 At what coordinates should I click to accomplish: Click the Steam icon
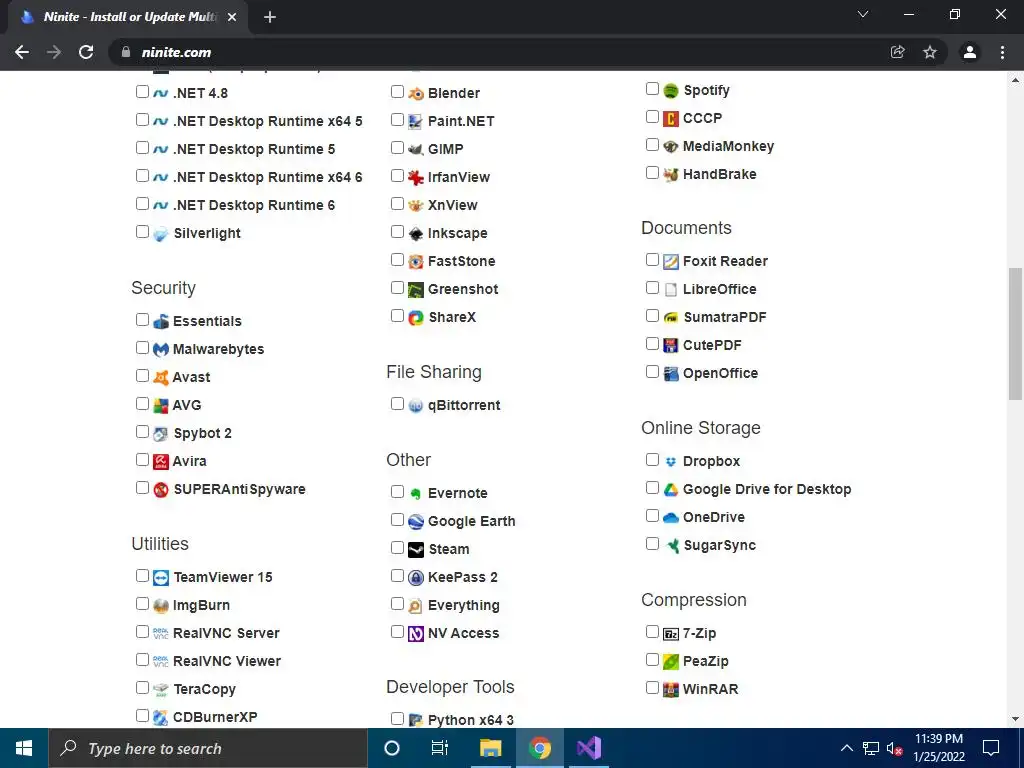(x=416, y=550)
